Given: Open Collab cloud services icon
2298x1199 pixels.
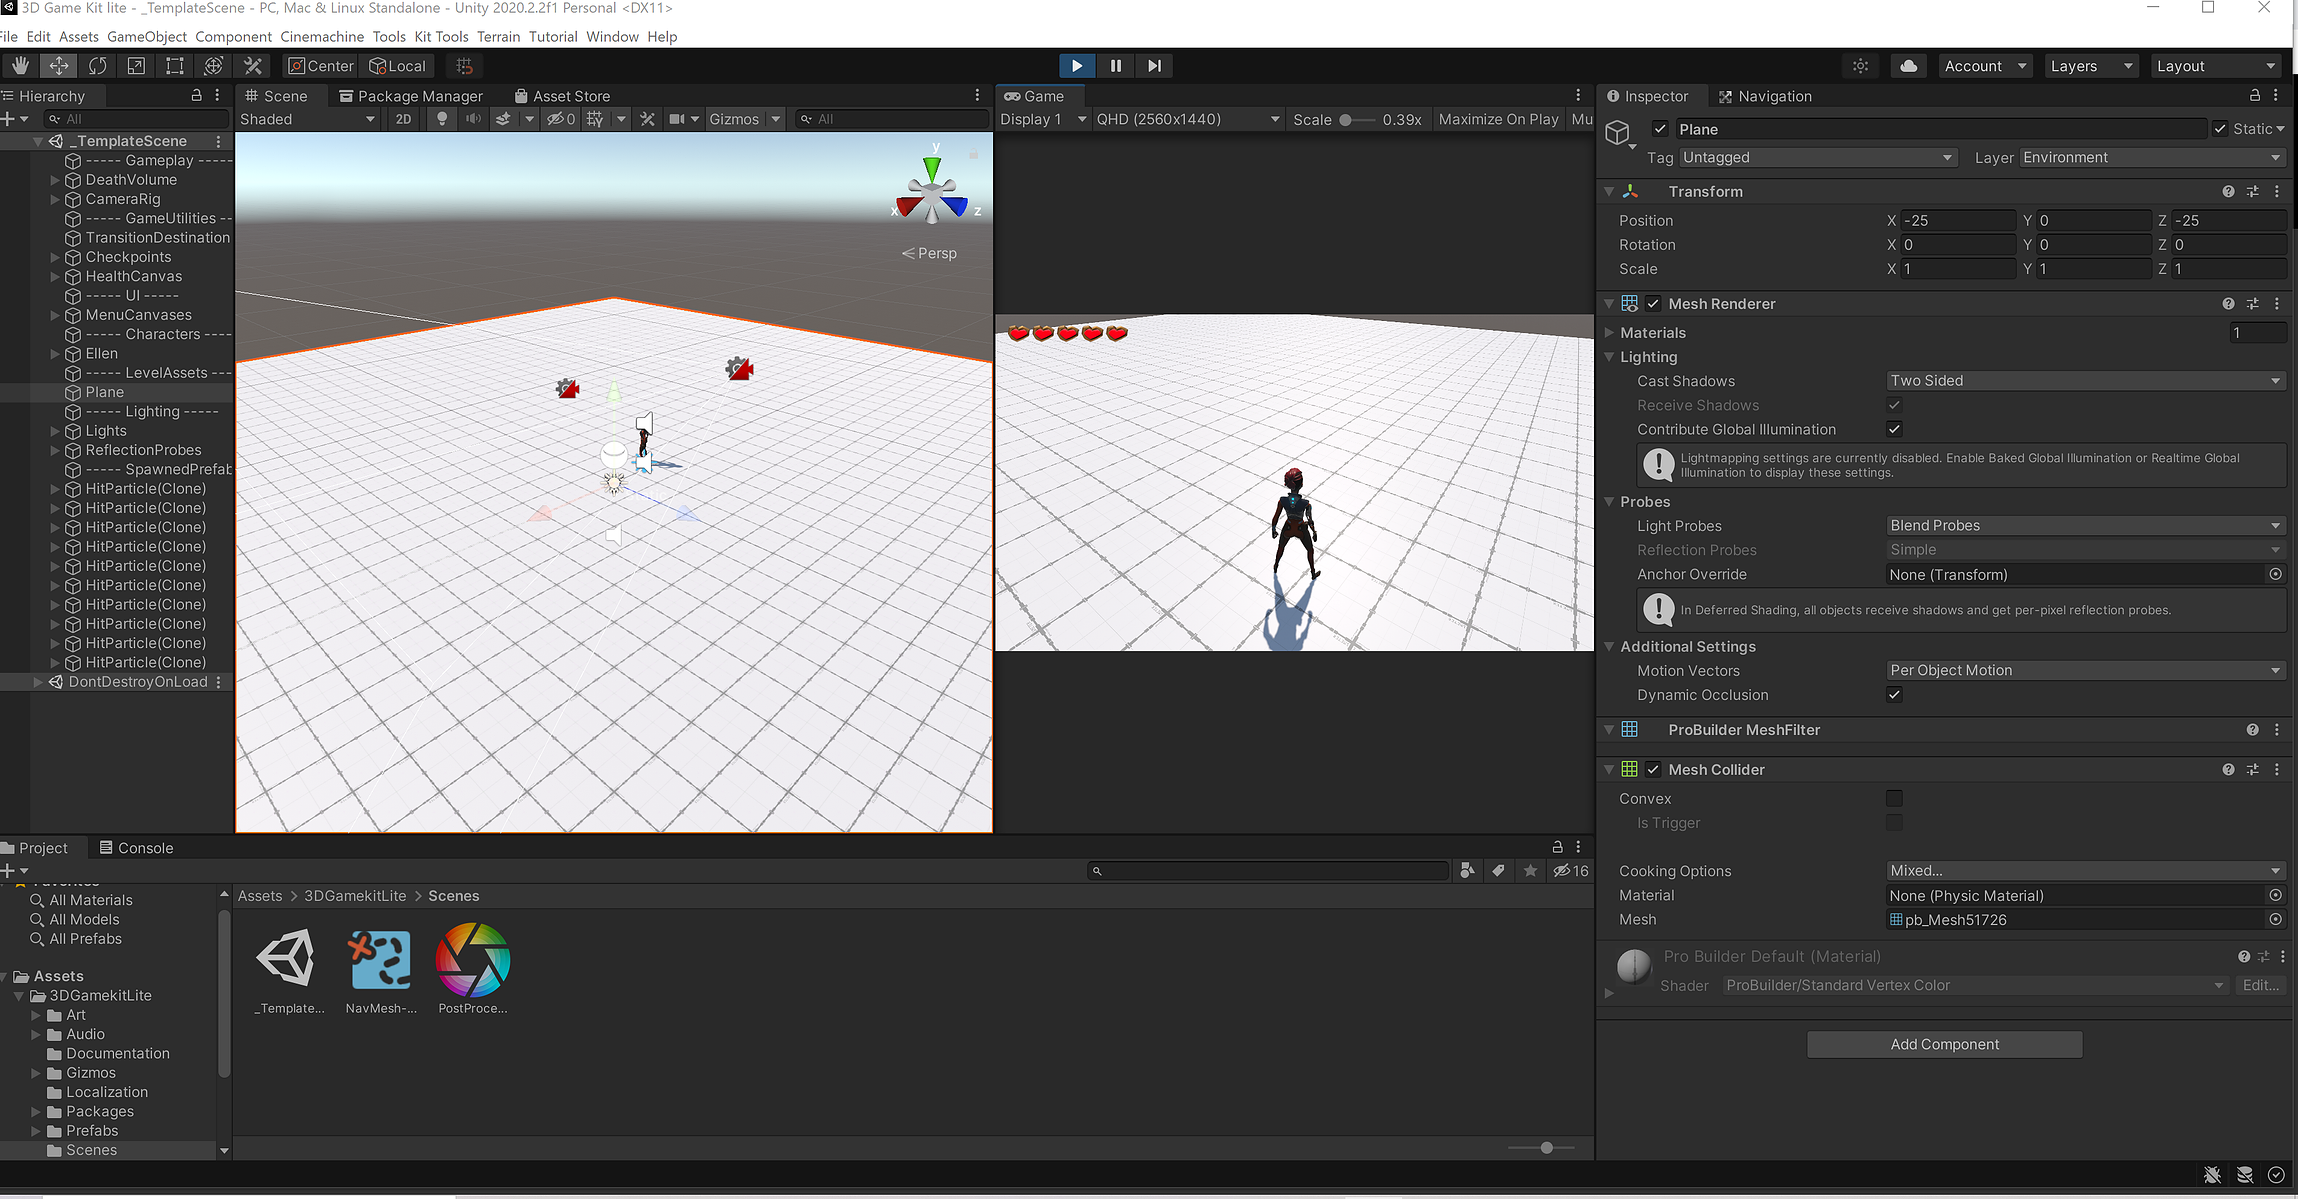Looking at the screenshot, I should coord(1909,66).
